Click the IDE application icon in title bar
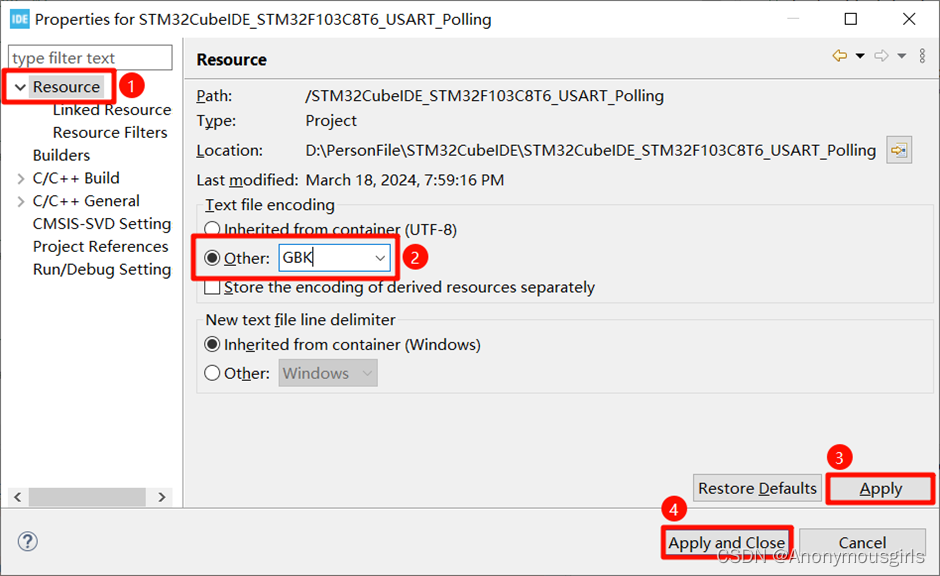 (19, 19)
